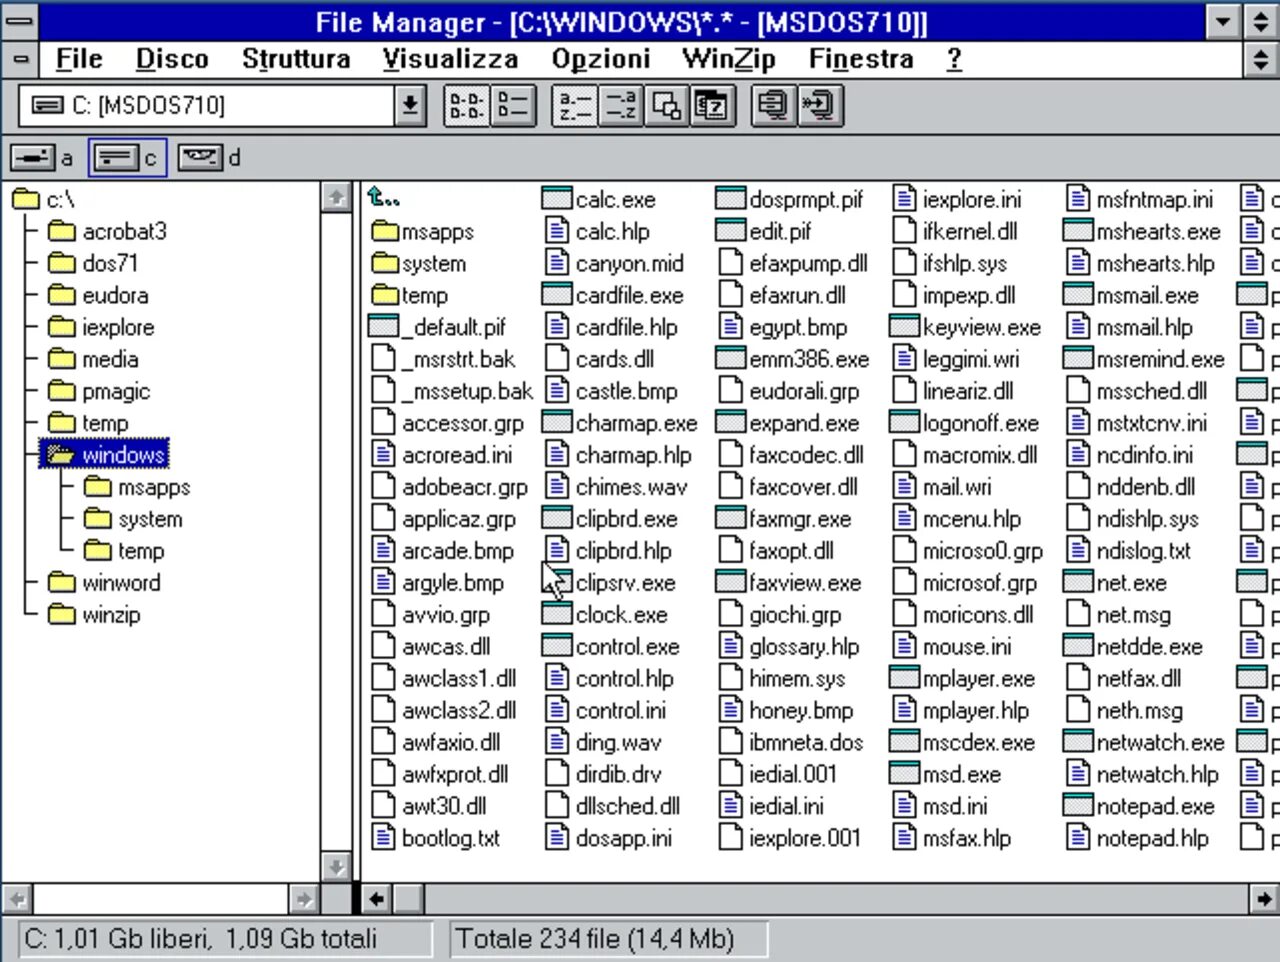Viewport: 1280px width, 962px height.
Task: Select the dos71 folder in tree
Action: click(94, 264)
